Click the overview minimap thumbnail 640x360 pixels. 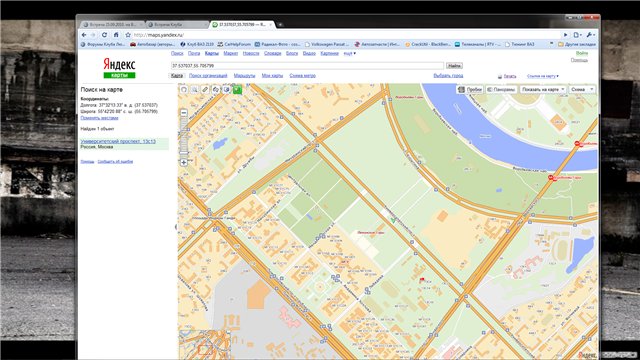pos(204,344)
